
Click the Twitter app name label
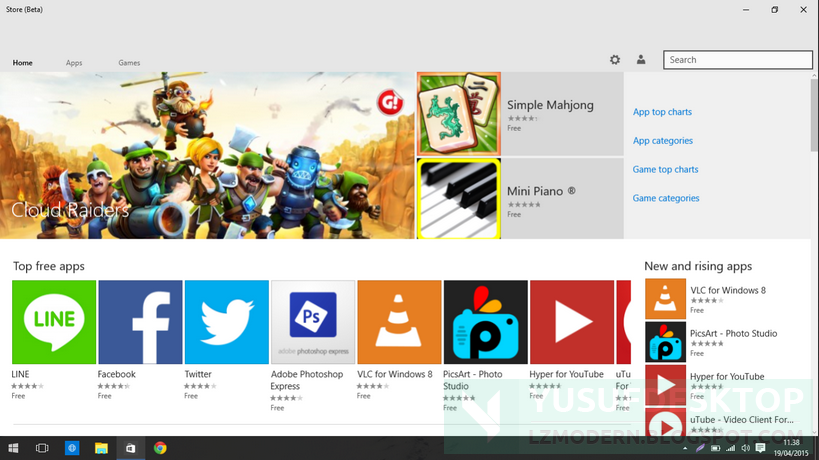pyautogui.click(x=198, y=374)
